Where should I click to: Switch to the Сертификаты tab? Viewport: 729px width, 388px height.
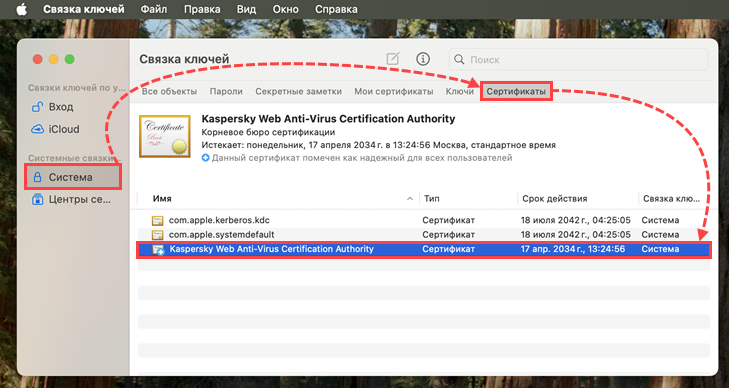516,92
